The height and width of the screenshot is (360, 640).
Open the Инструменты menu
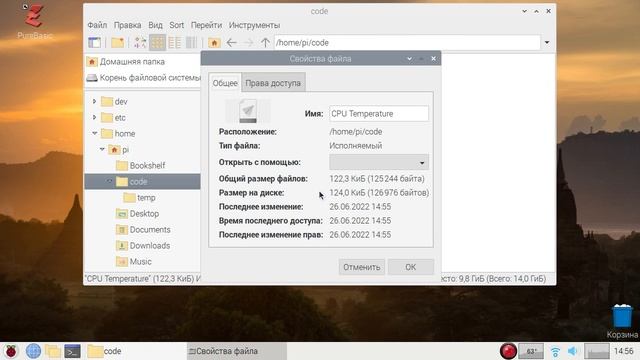coord(254,25)
